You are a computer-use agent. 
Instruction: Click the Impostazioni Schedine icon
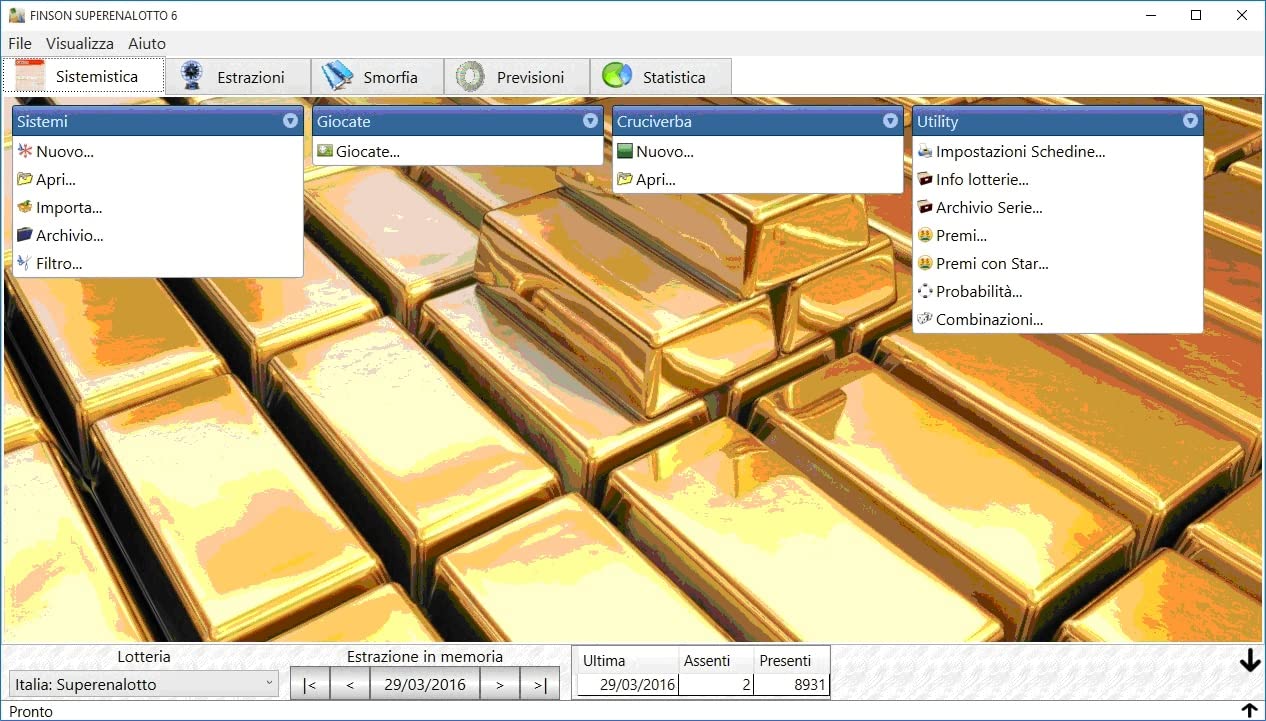coord(925,152)
